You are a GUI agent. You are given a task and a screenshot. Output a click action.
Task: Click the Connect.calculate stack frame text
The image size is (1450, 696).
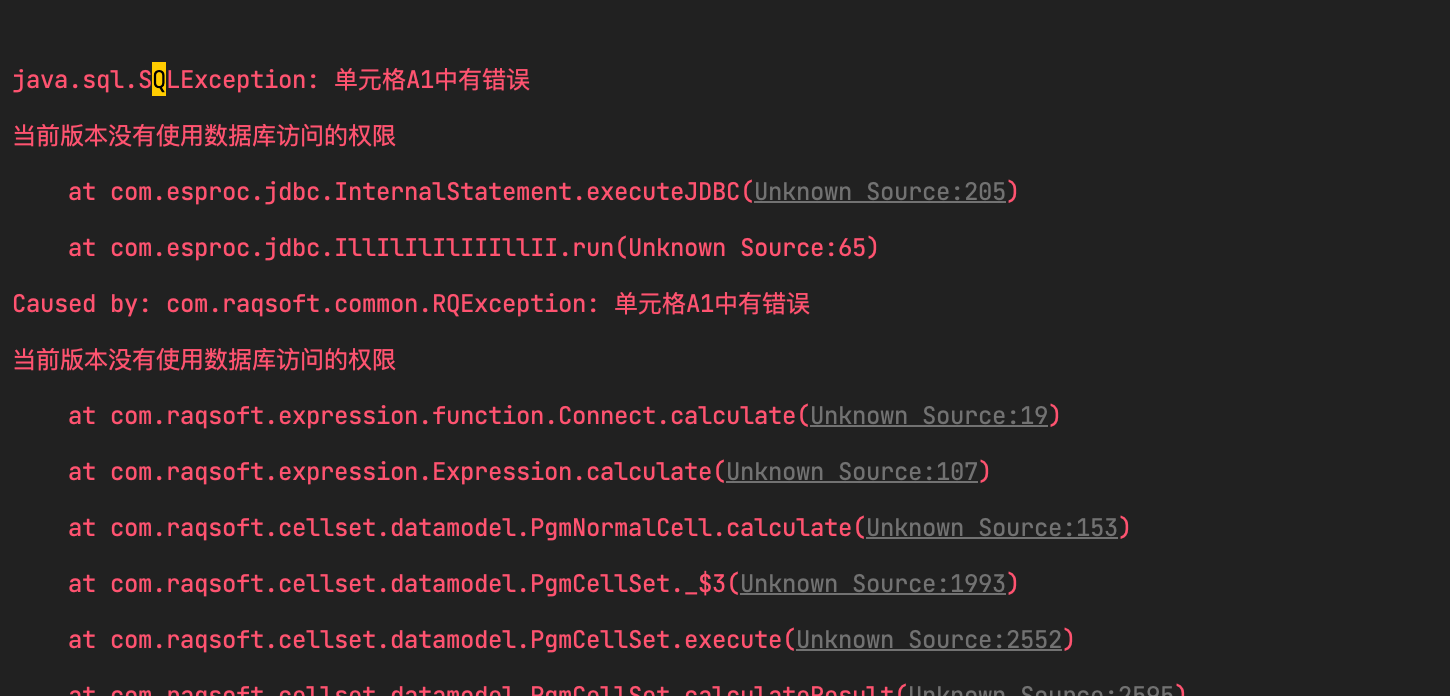pyautogui.click(x=676, y=416)
